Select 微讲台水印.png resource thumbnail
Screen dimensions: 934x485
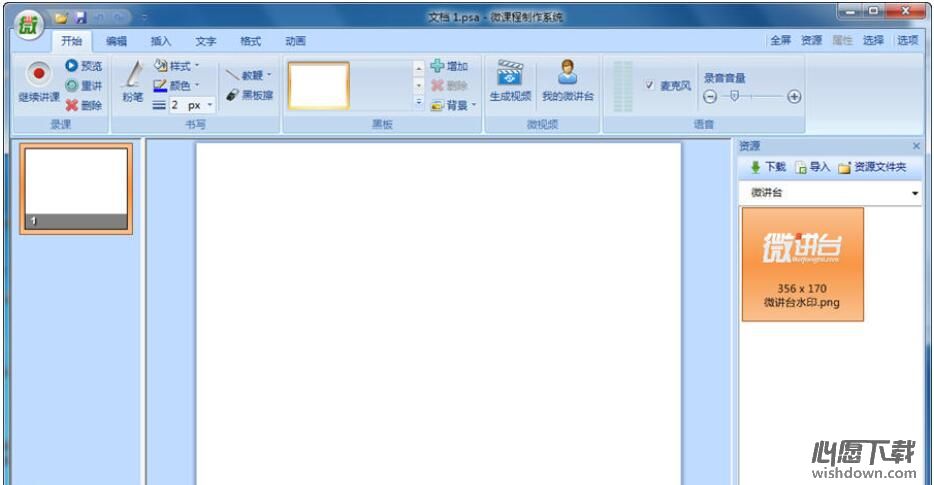[x=802, y=265]
